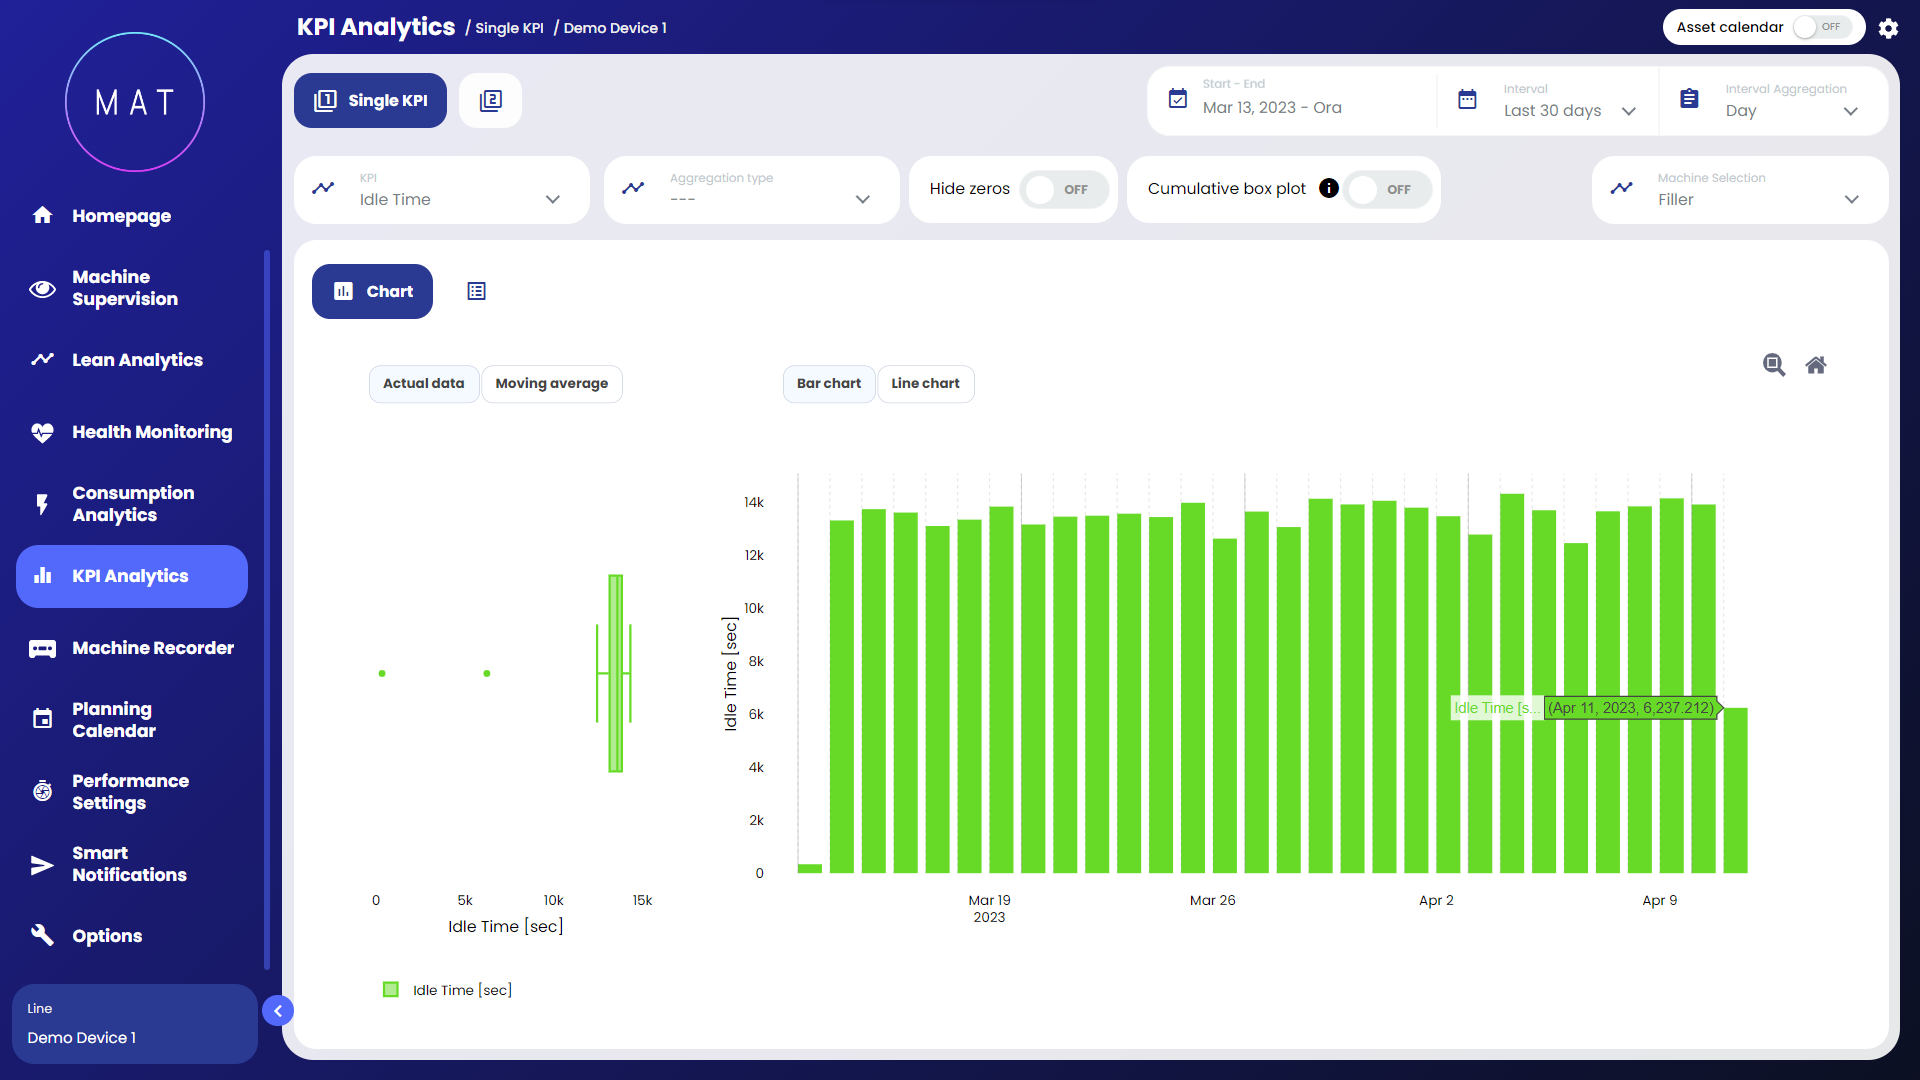Go to Machine Recorder page
The height and width of the screenshot is (1080, 1920).
point(152,648)
